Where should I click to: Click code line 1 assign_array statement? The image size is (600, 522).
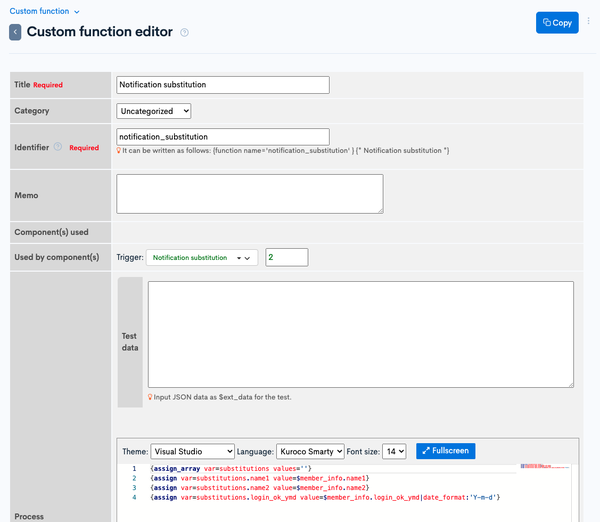(231, 468)
